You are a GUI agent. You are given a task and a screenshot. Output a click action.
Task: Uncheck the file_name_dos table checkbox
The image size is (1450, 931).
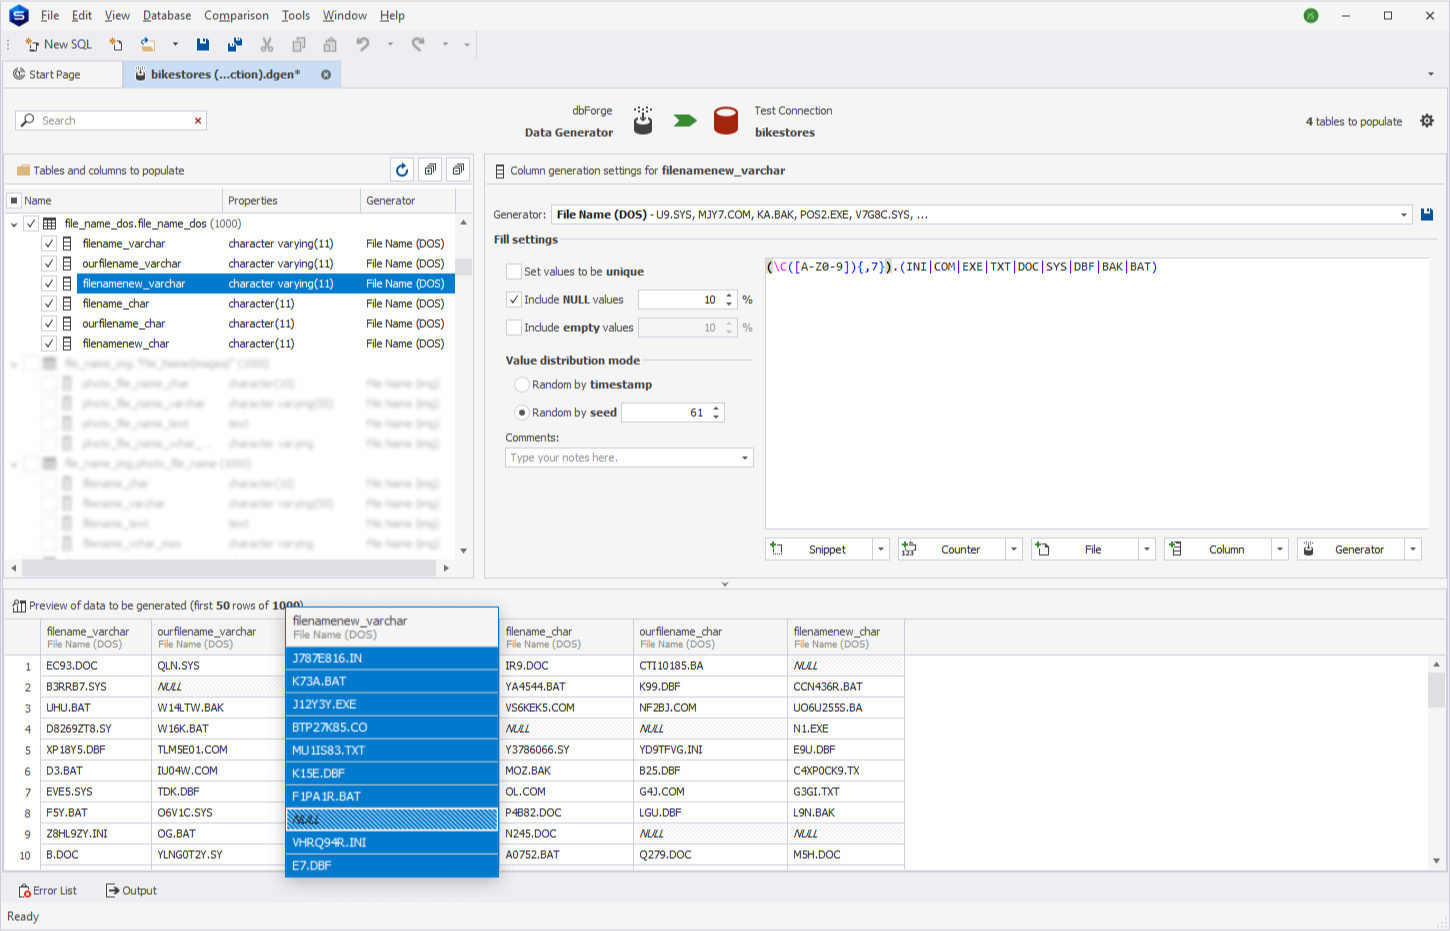[x=31, y=224]
